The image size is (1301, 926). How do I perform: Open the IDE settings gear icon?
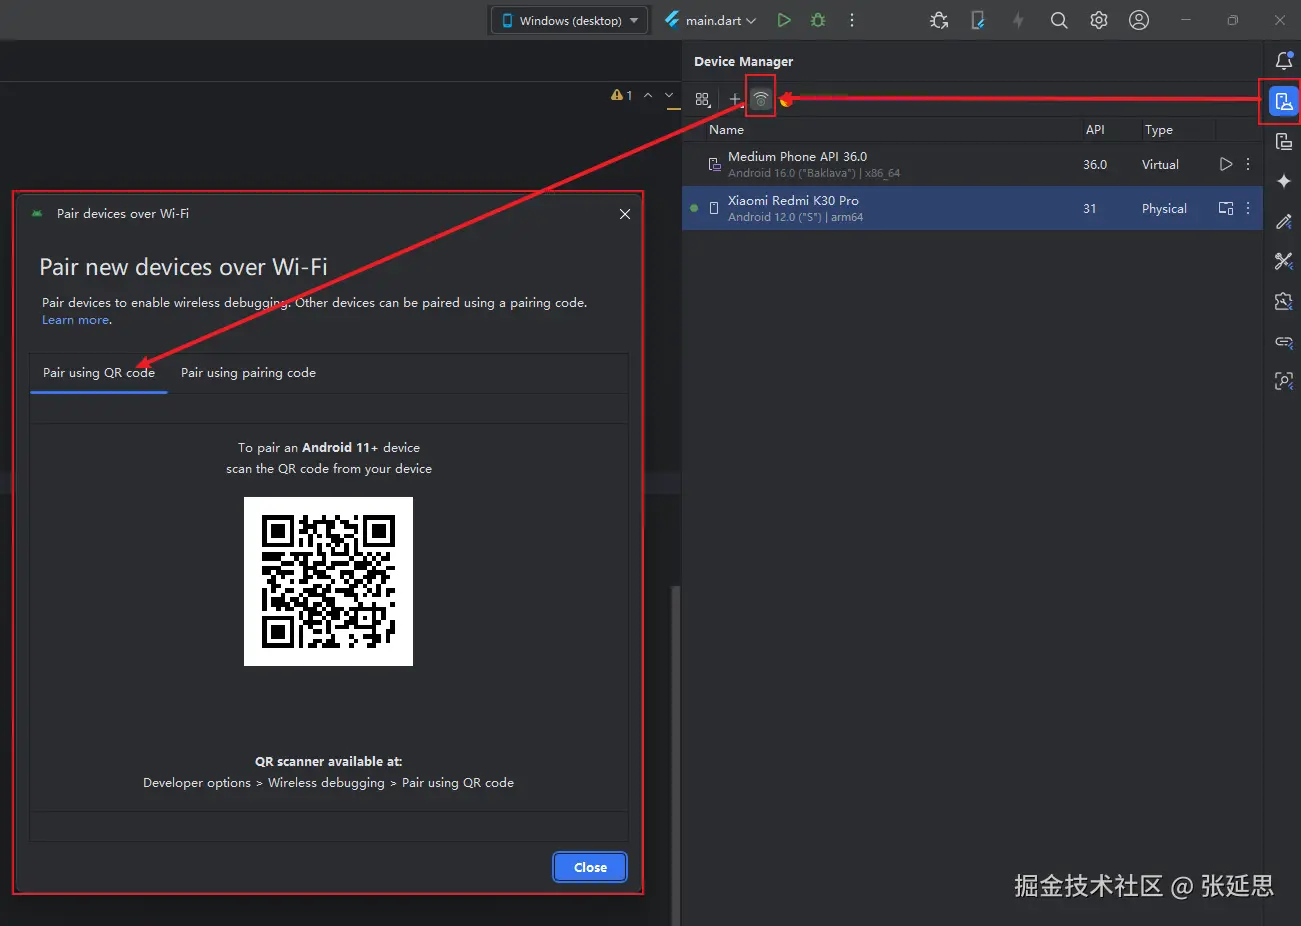pyautogui.click(x=1099, y=20)
